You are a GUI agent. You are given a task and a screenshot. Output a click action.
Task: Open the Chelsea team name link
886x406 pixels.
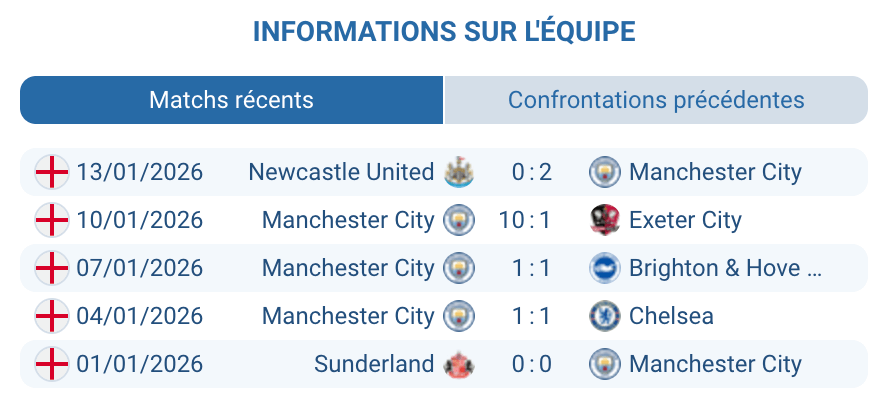(x=671, y=316)
